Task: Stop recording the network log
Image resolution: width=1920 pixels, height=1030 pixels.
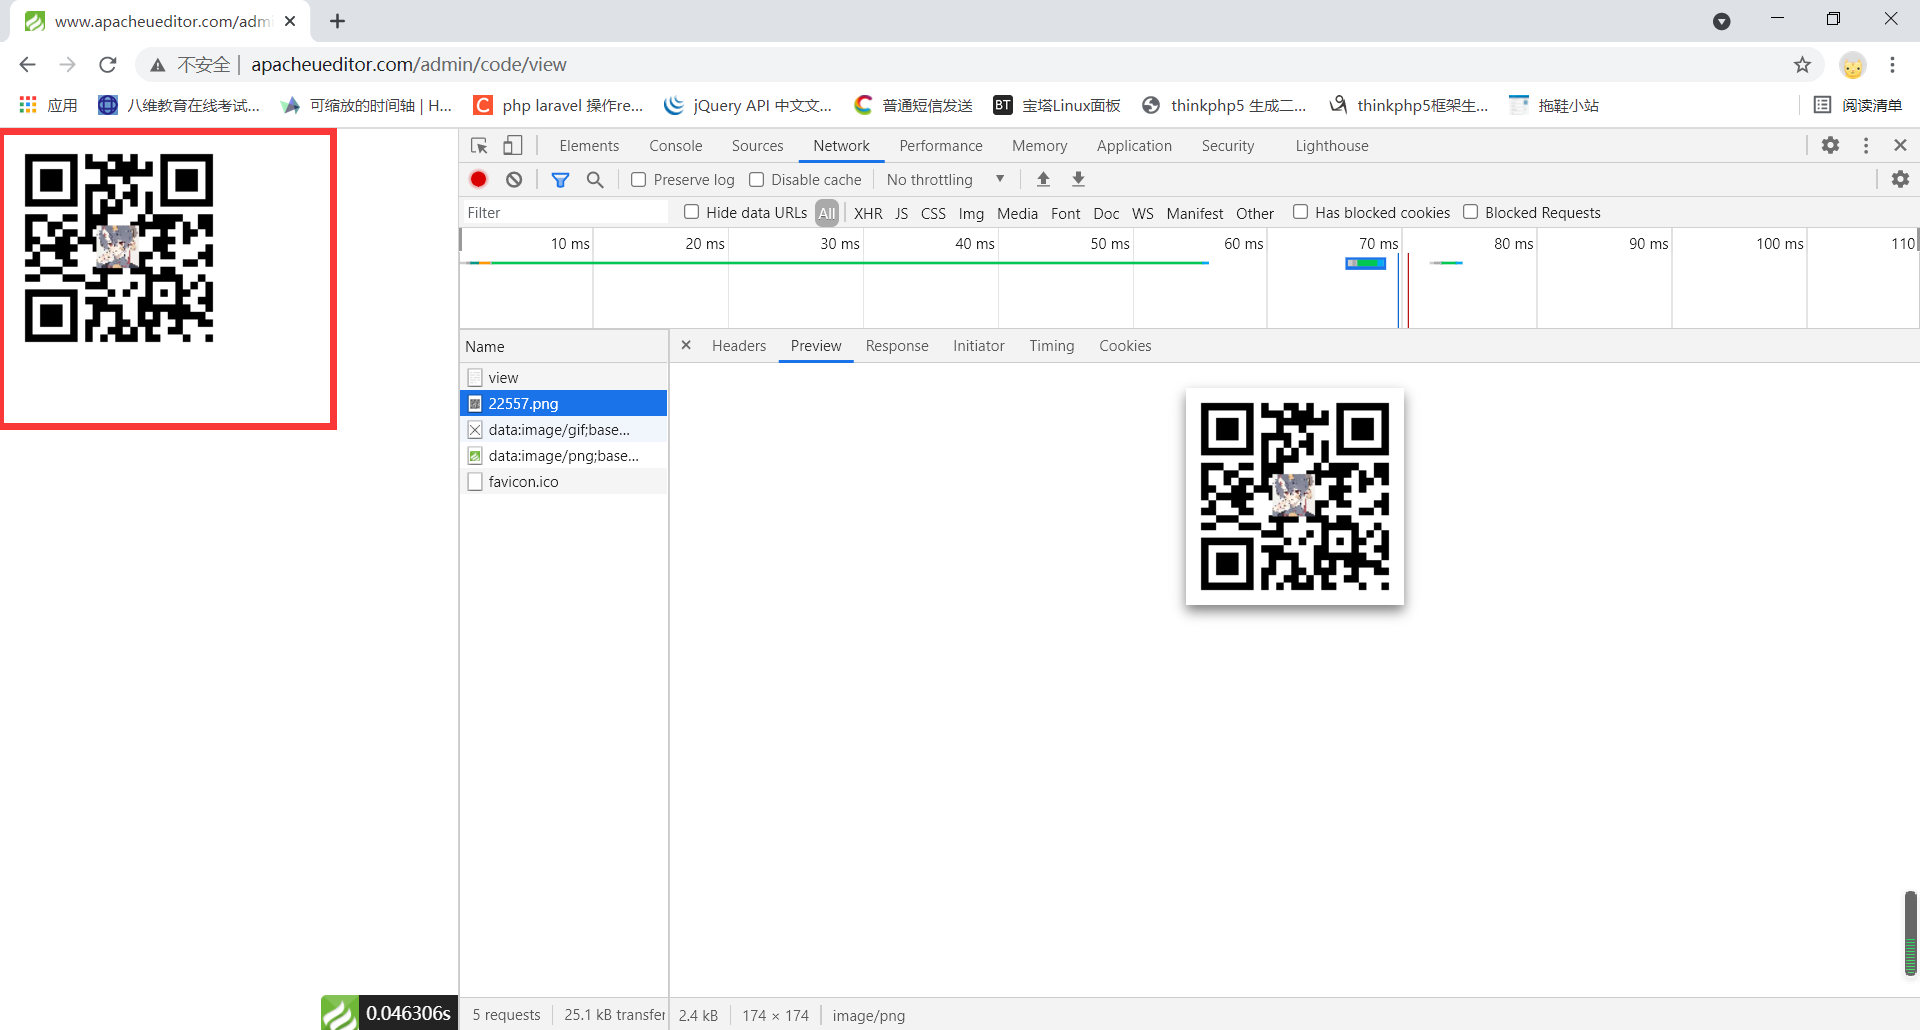Action: [479, 179]
